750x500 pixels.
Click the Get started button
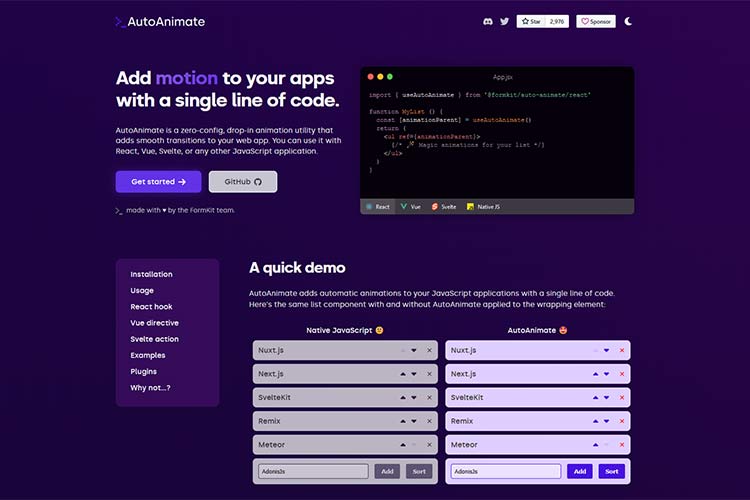(x=158, y=182)
